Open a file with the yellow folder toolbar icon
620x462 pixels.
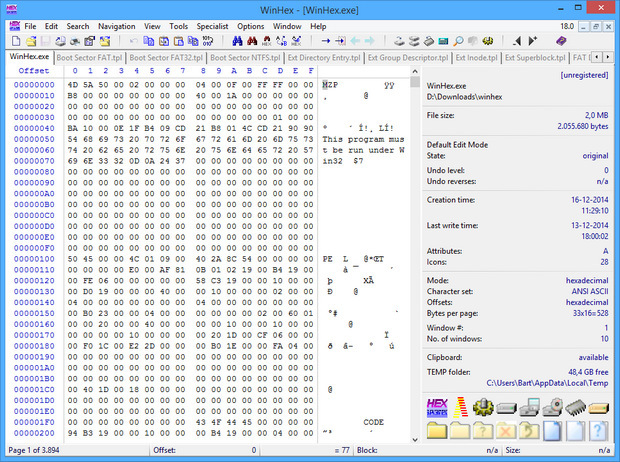(31, 41)
